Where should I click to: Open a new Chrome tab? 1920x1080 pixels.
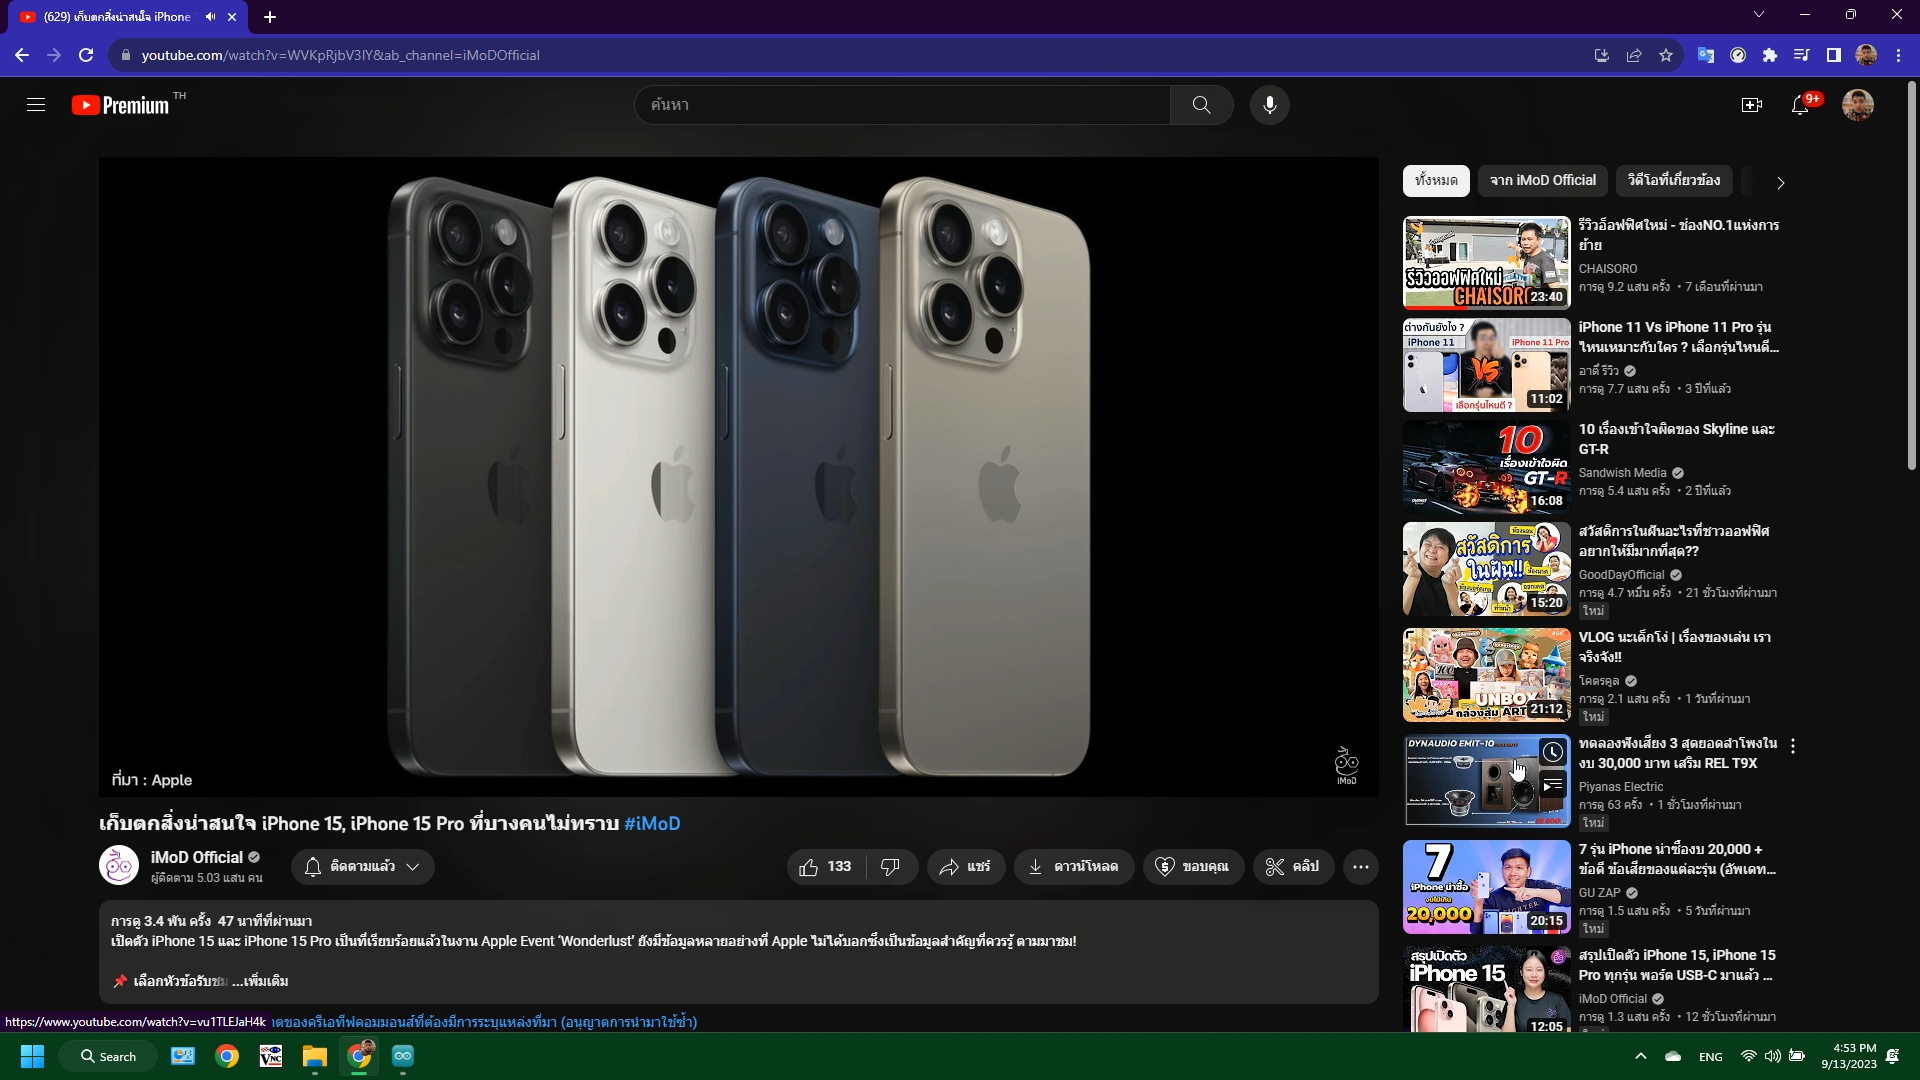tap(269, 17)
